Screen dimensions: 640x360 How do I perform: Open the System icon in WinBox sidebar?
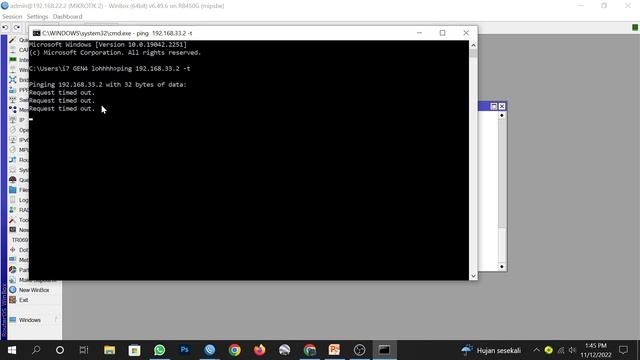[13, 170]
